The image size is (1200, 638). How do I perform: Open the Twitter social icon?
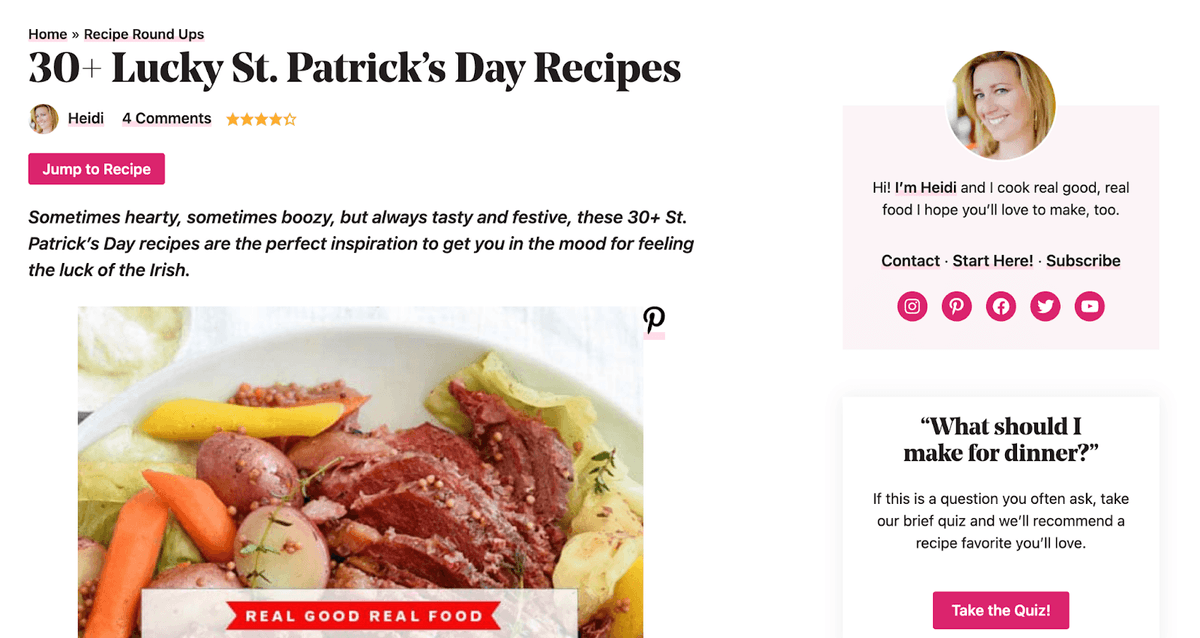point(1045,306)
